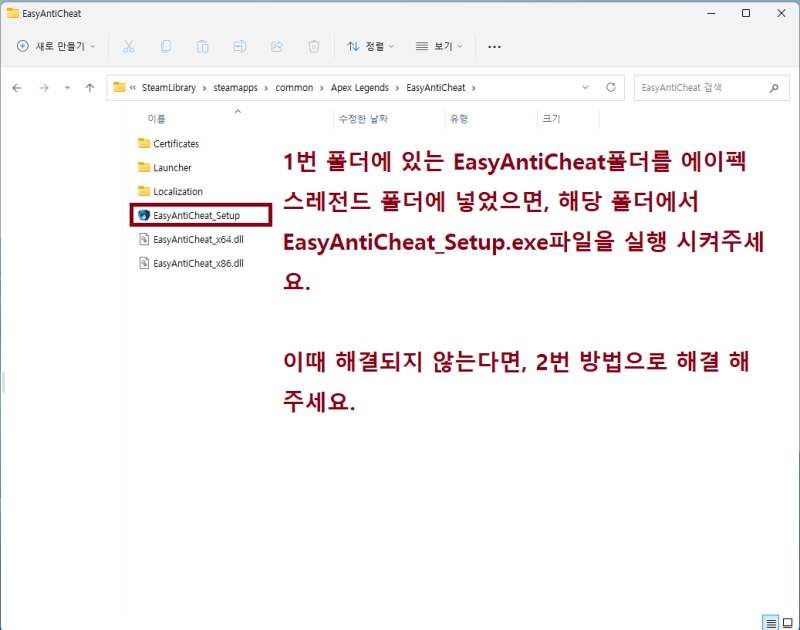This screenshot has height=630, width=800.
Task: Sort by 유형 (Type) column header
Action: [x=459, y=119]
